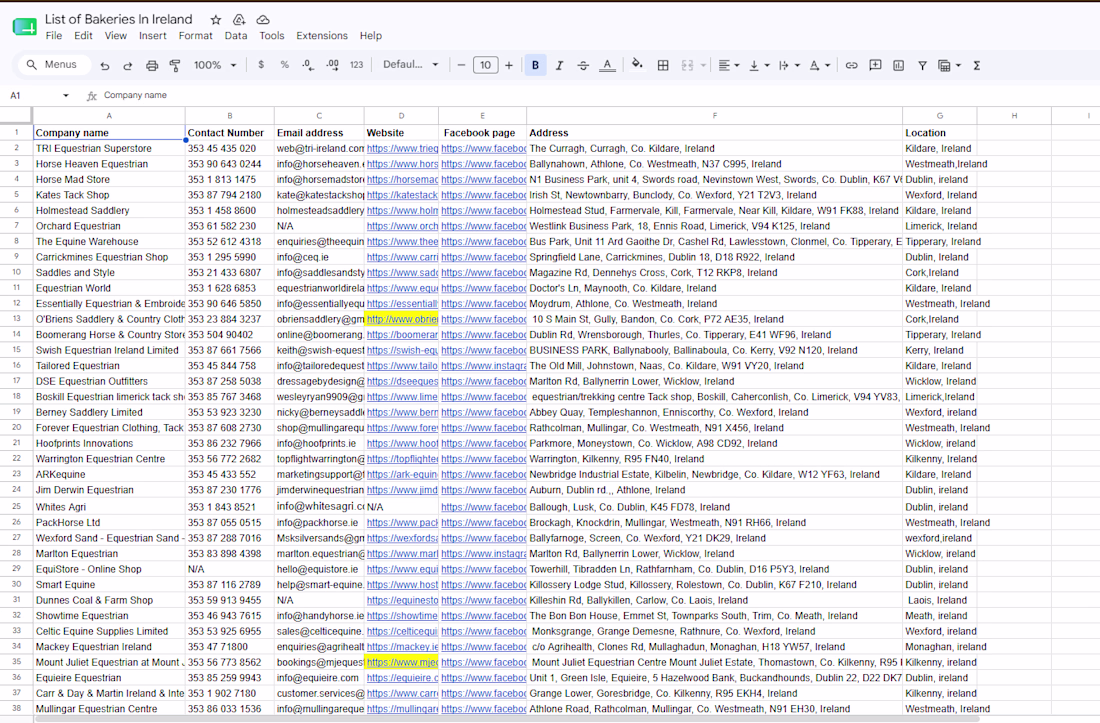Select the paint format roller icon

point(175,65)
